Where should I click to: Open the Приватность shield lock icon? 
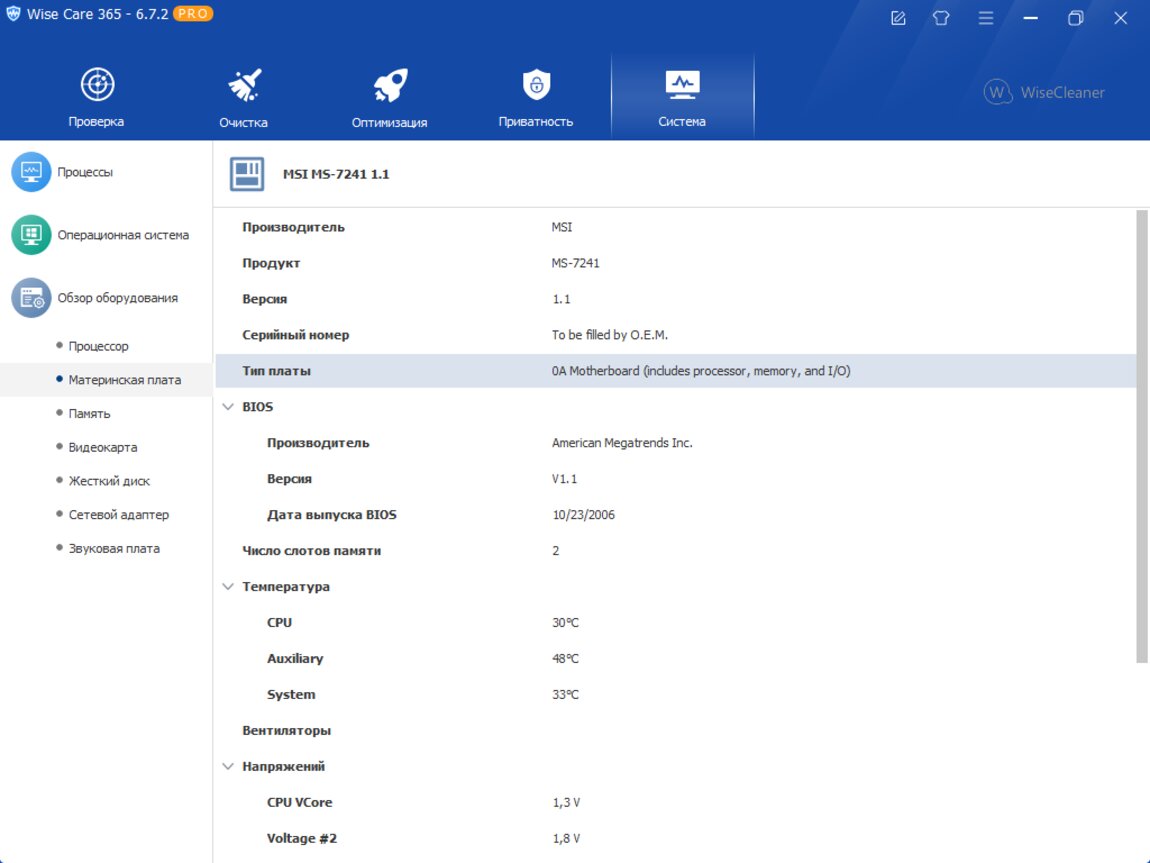[x=536, y=85]
